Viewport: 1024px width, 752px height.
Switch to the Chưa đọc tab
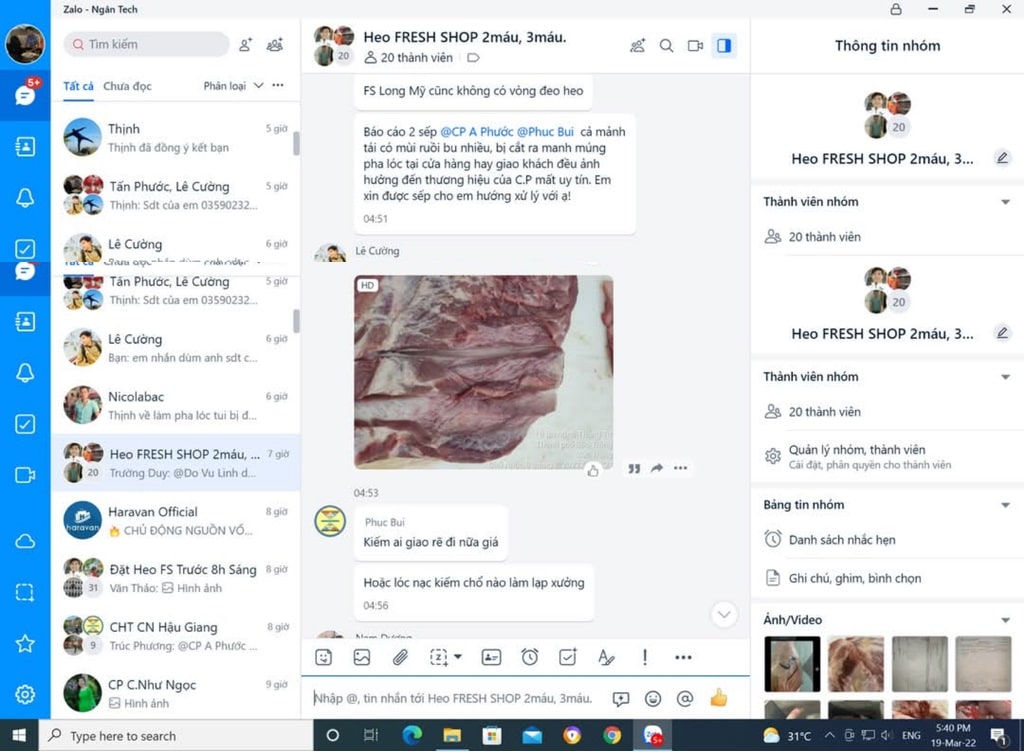coord(127,86)
